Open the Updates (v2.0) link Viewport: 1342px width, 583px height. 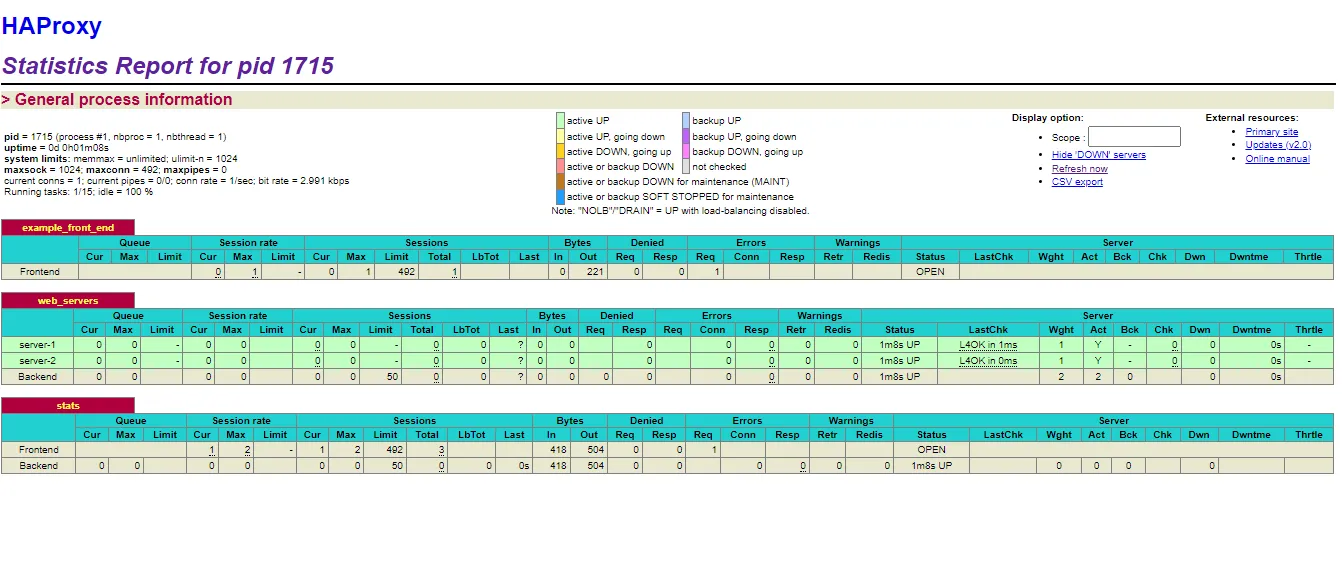(1277, 145)
